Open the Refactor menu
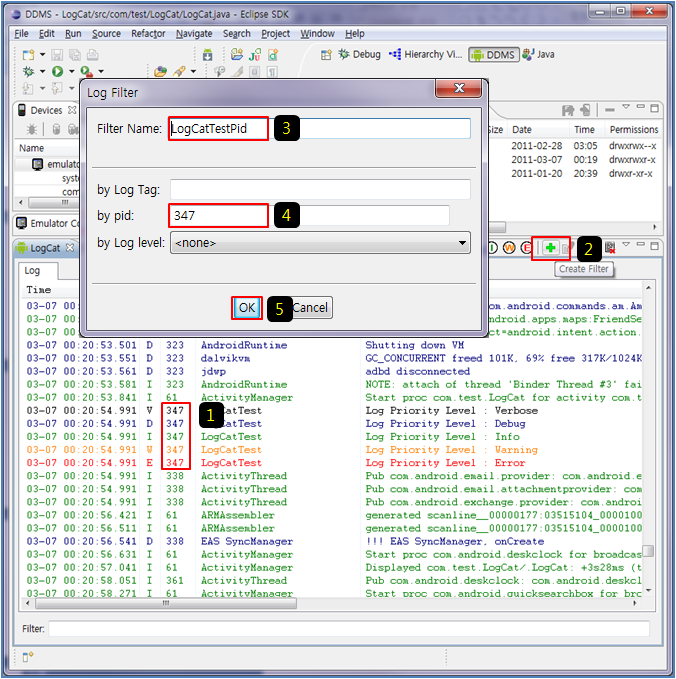Viewport: 676px width, 679px height. coord(148,33)
